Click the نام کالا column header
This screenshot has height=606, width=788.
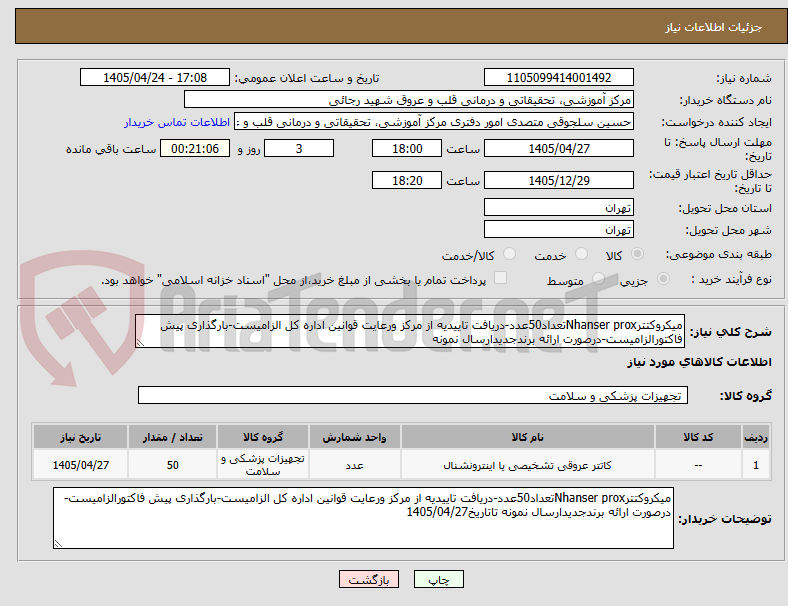(x=528, y=437)
